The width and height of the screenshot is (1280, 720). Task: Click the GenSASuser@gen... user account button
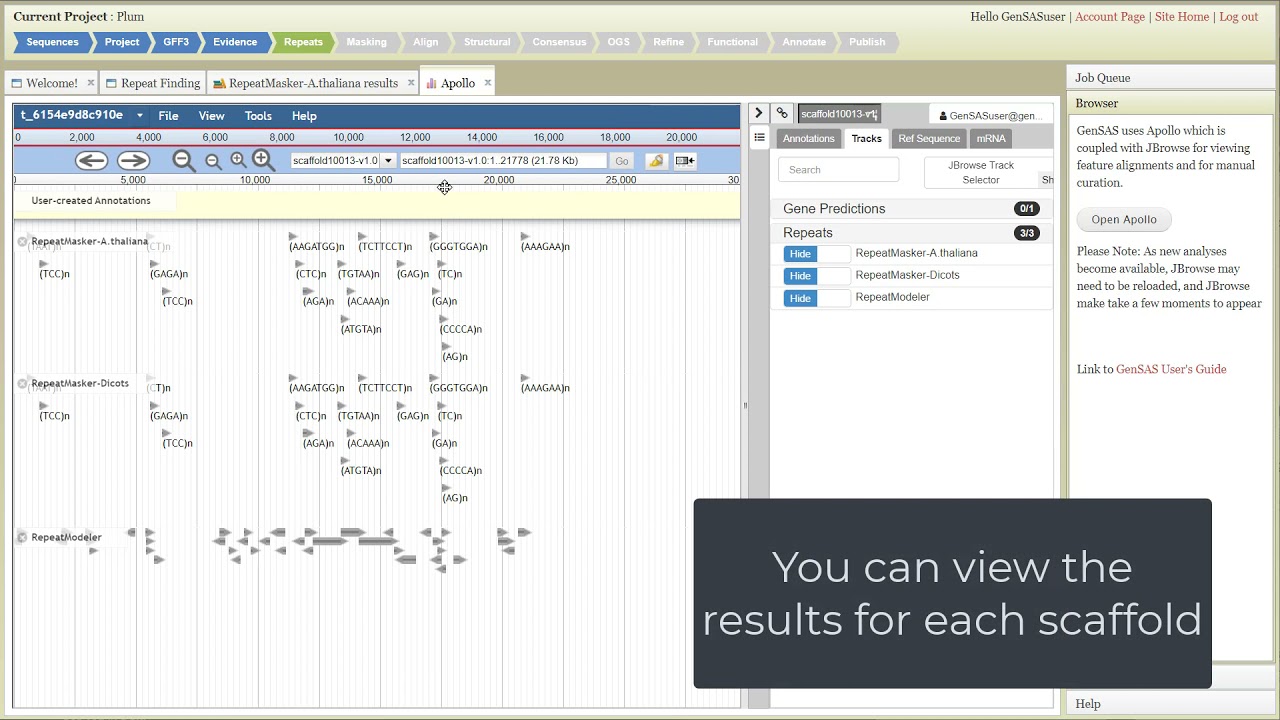(990, 115)
